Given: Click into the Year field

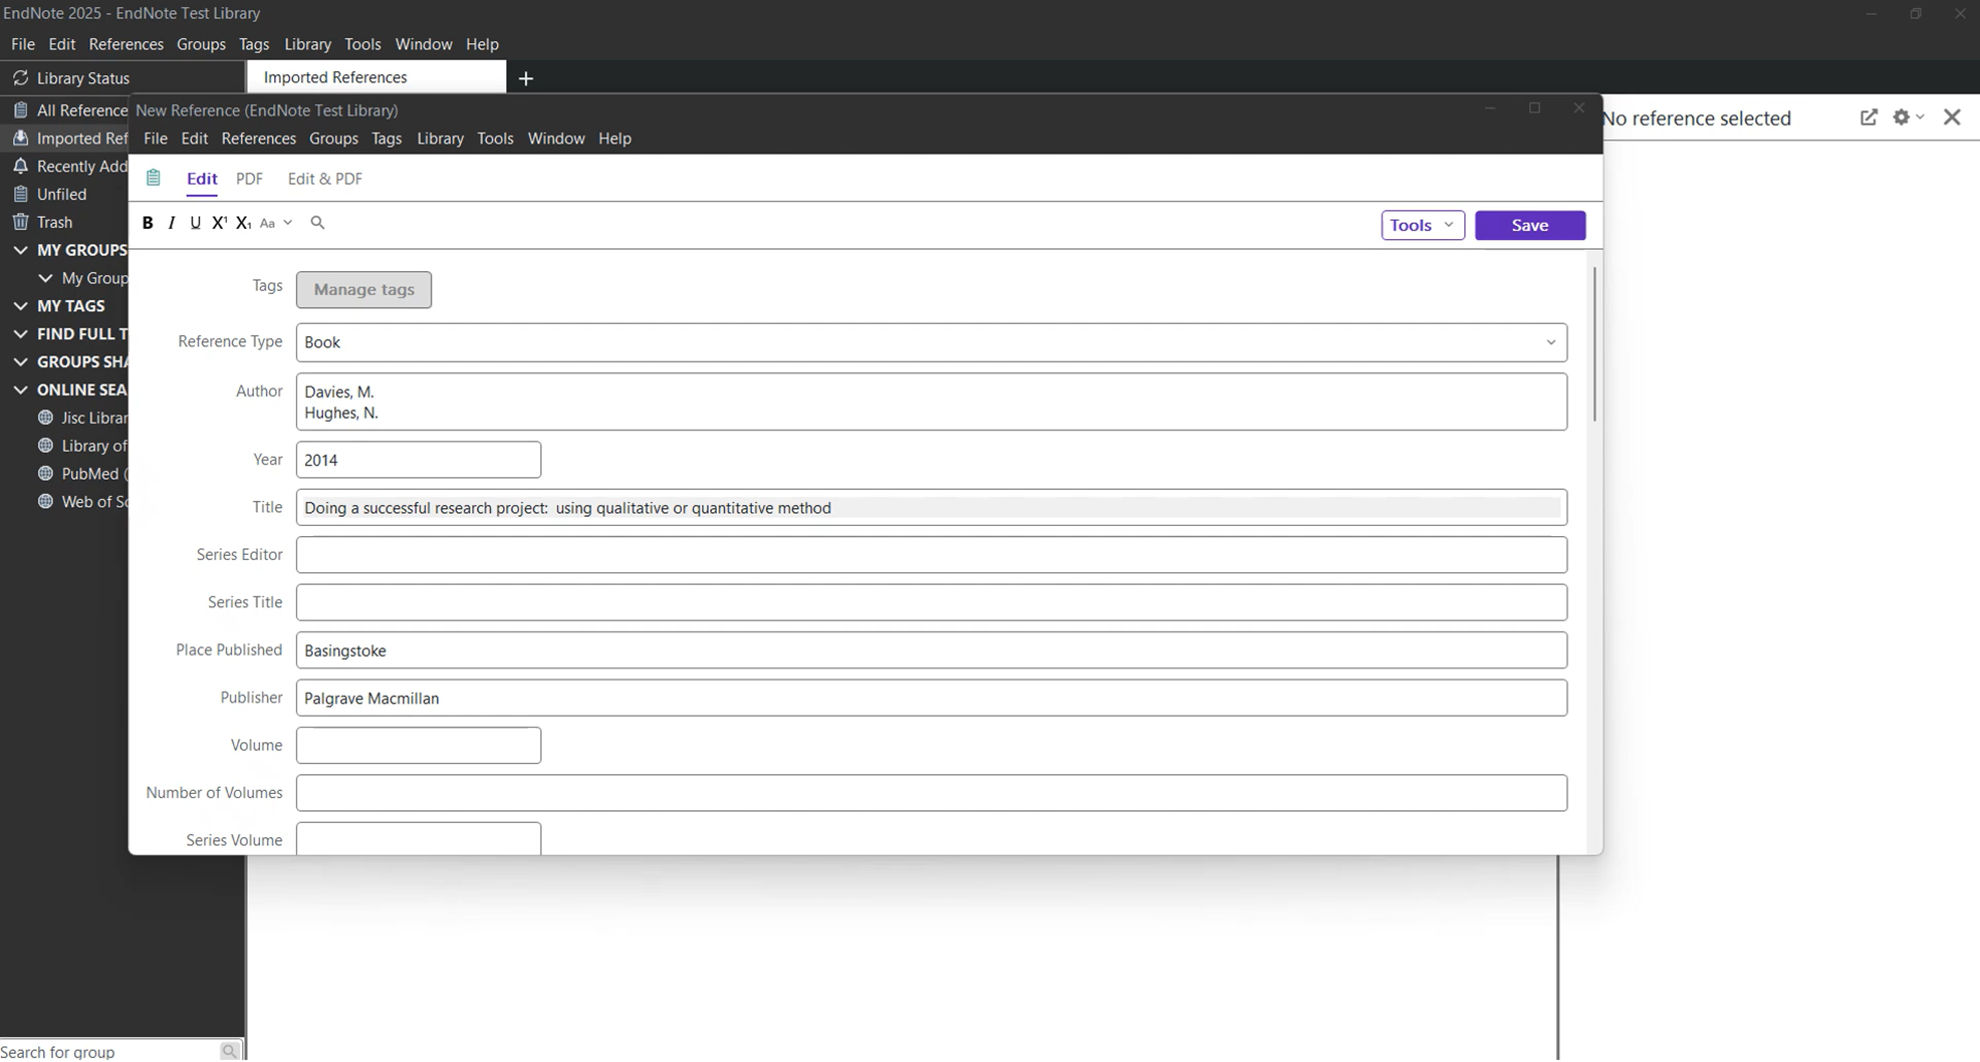Looking at the screenshot, I should 418,460.
